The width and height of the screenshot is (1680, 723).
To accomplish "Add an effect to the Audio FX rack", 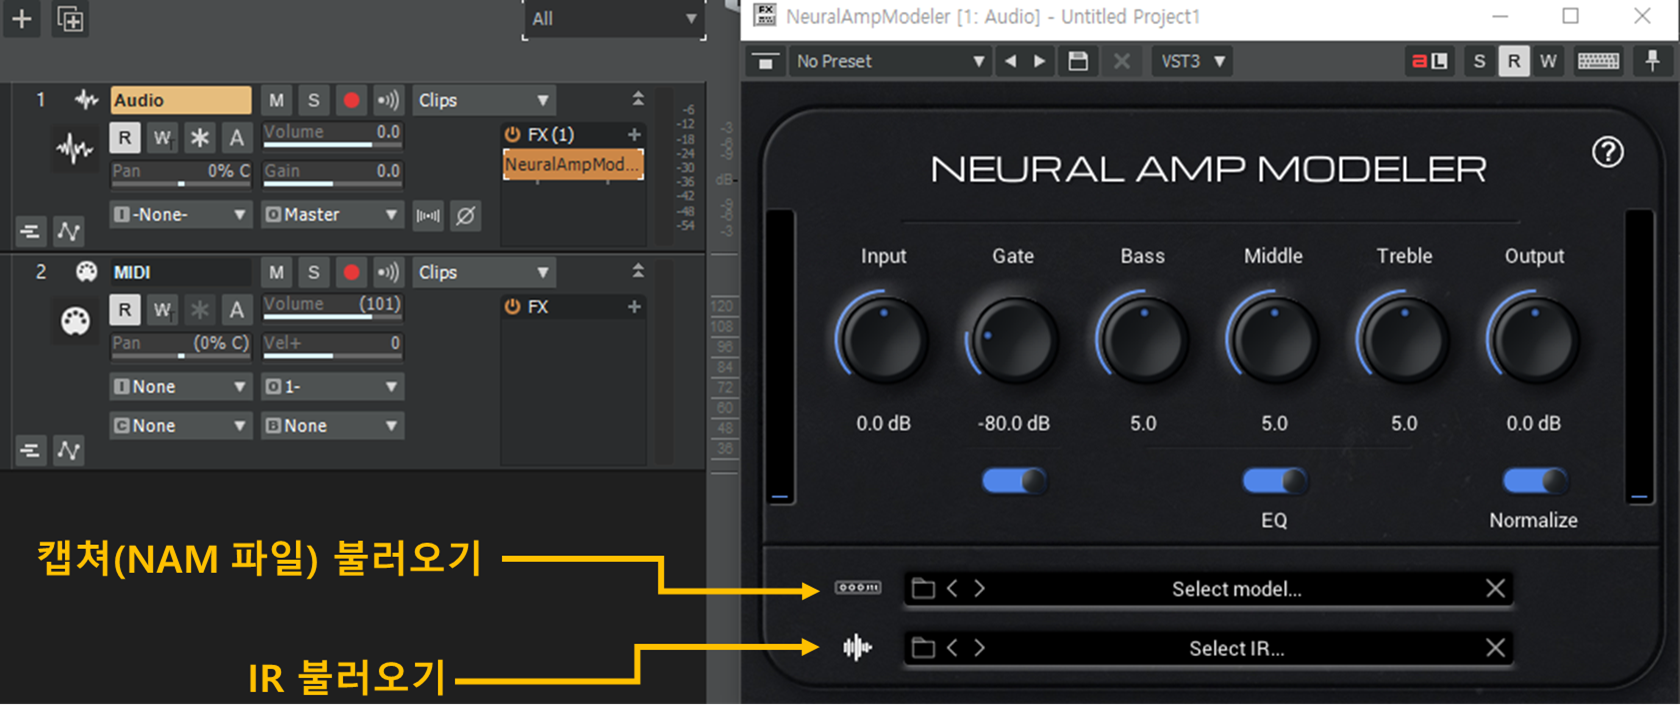I will point(634,134).
